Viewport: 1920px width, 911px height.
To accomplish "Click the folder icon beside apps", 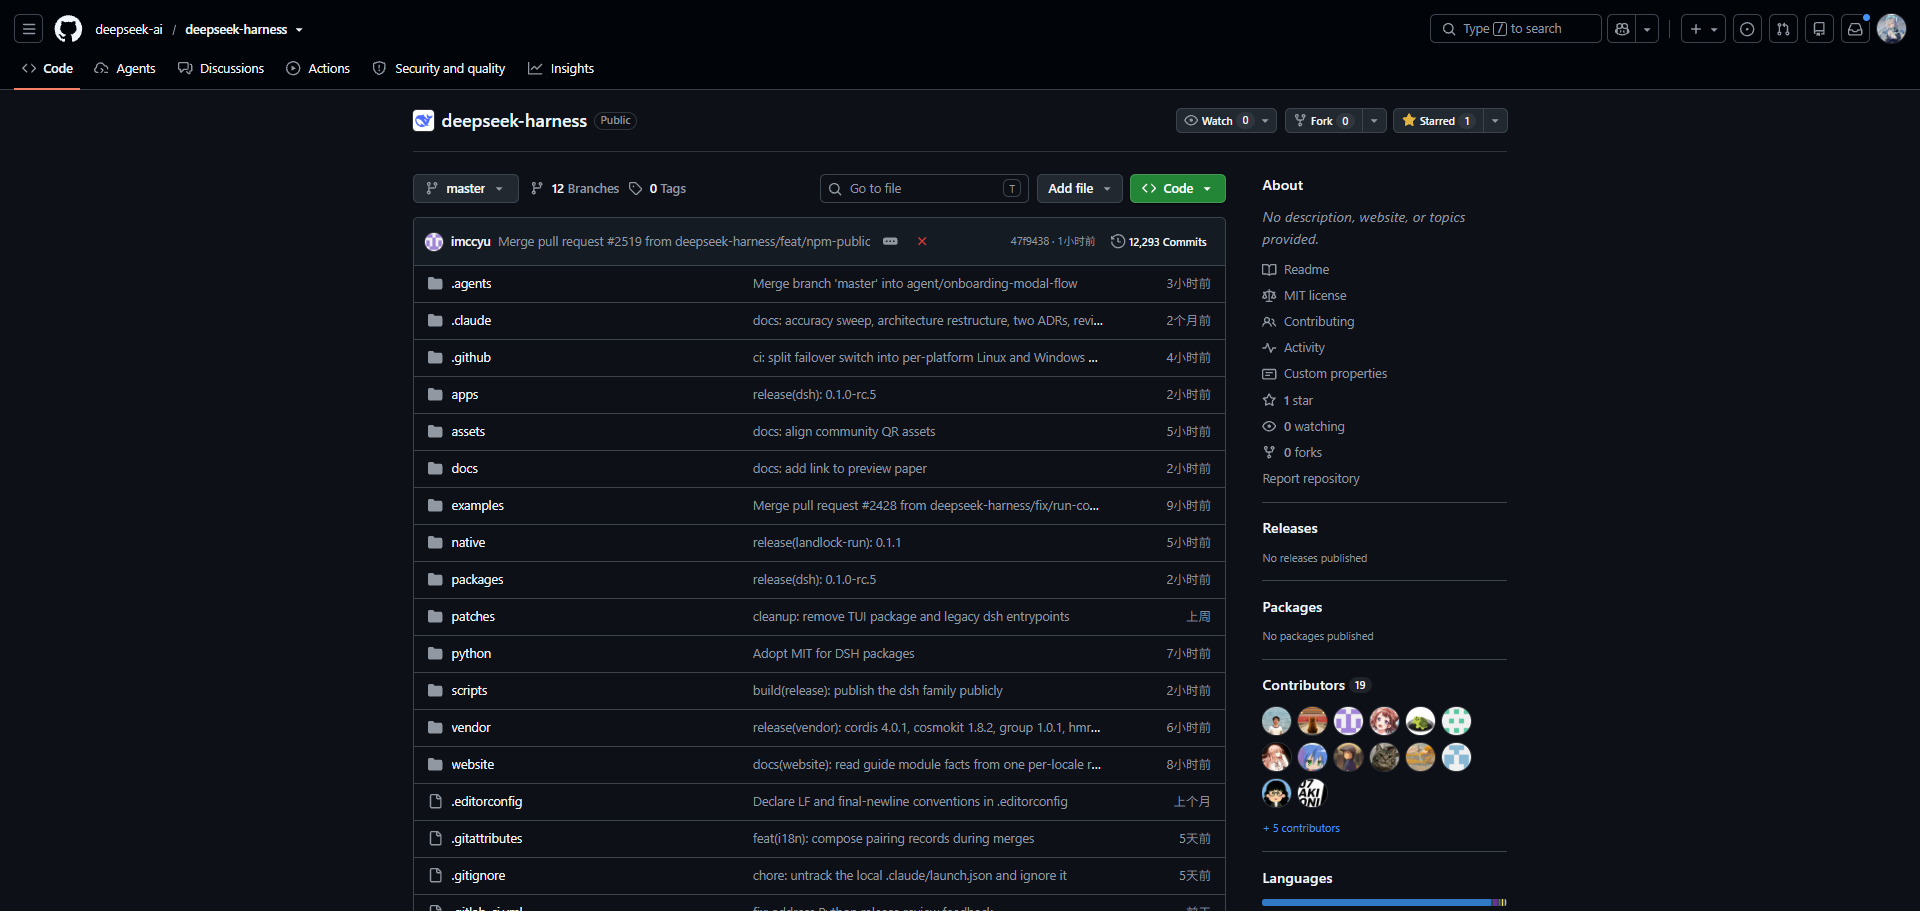I will [x=435, y=395].
